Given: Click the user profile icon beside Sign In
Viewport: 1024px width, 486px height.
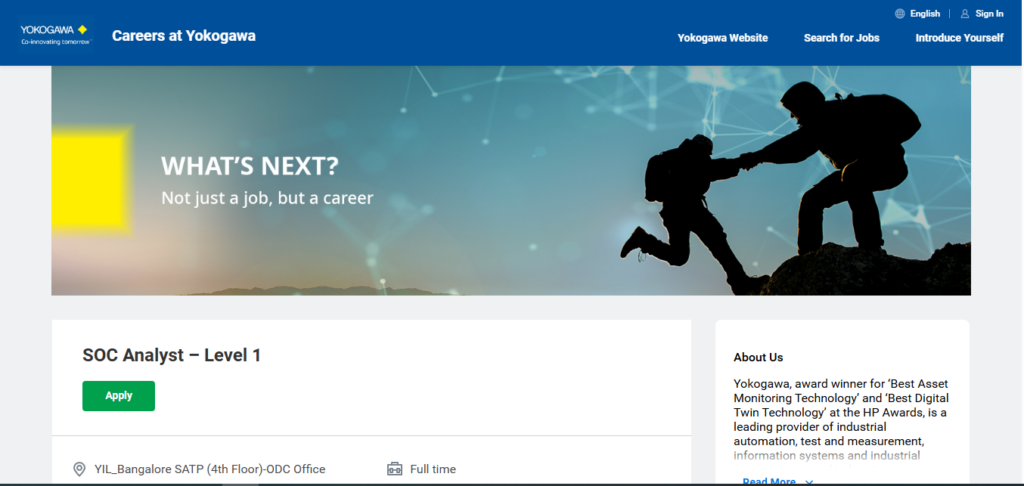Looking at the screenshot, I should (x=965, y=14).
